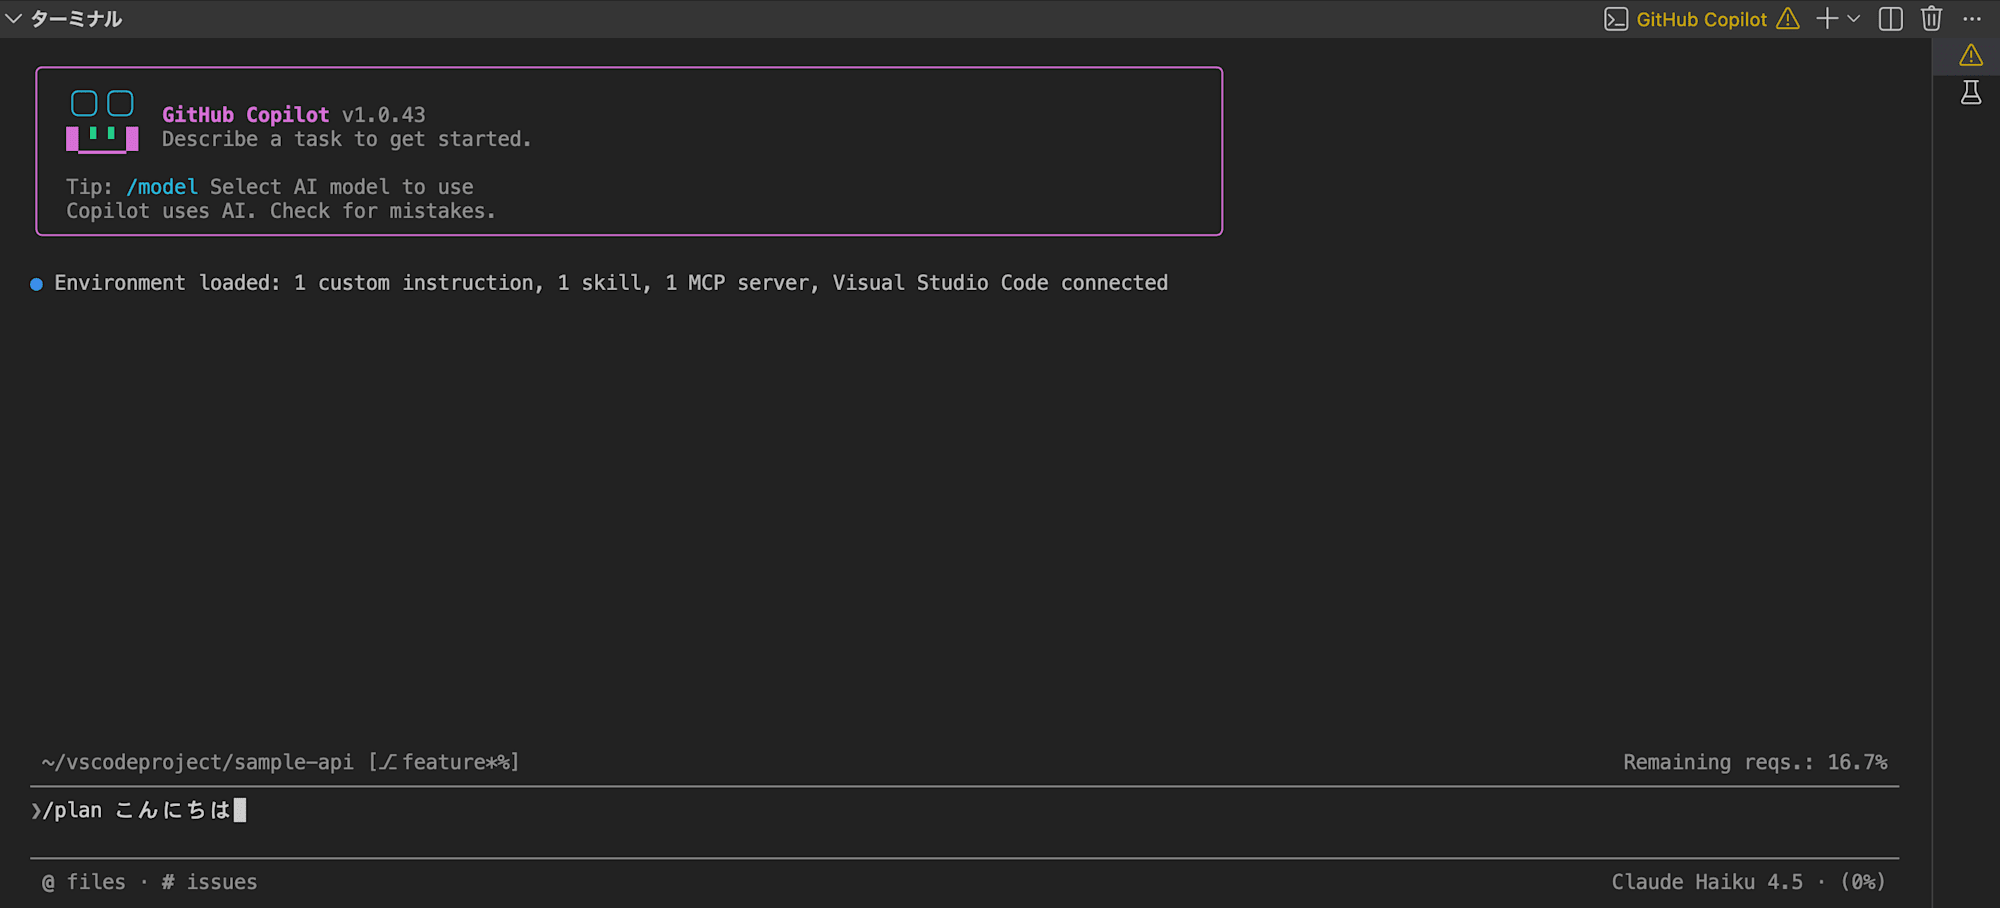This screenshot has height=908, width=2000.
Task: Open the GitHub Copilot terminal label
Action: point(1701,19)
